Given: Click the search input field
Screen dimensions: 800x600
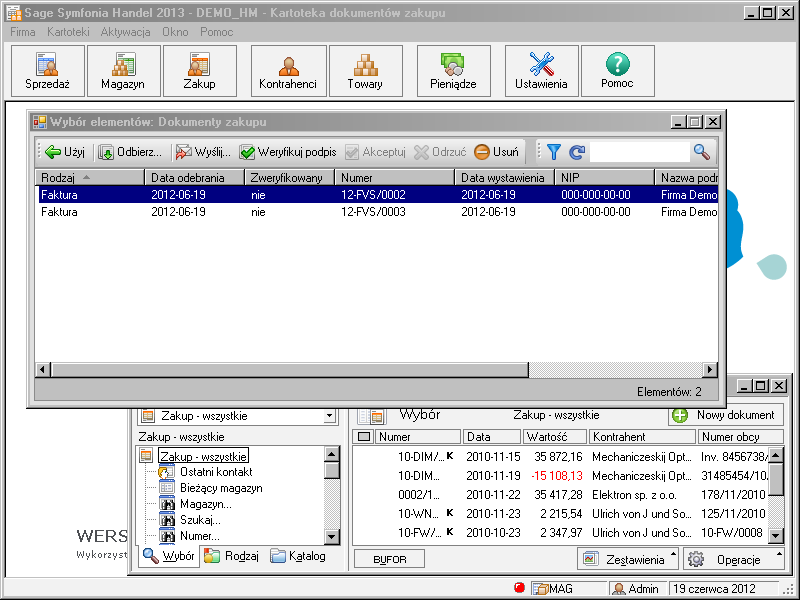Looking at the screenshot, I should (639, 152).
